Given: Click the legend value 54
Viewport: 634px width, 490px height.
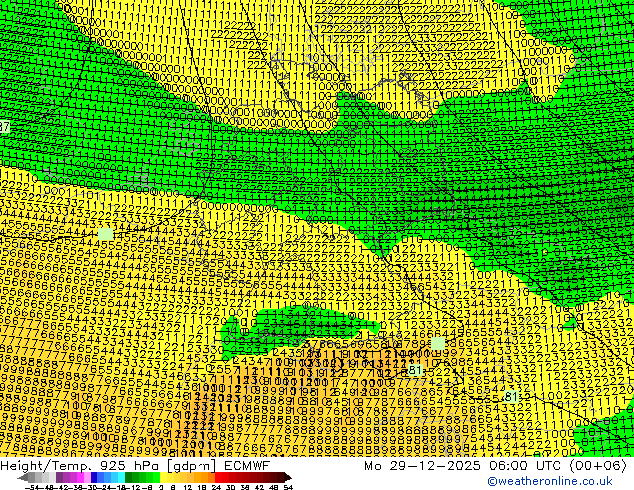Looking at the screenshot, I should click(x=288, y=487).
